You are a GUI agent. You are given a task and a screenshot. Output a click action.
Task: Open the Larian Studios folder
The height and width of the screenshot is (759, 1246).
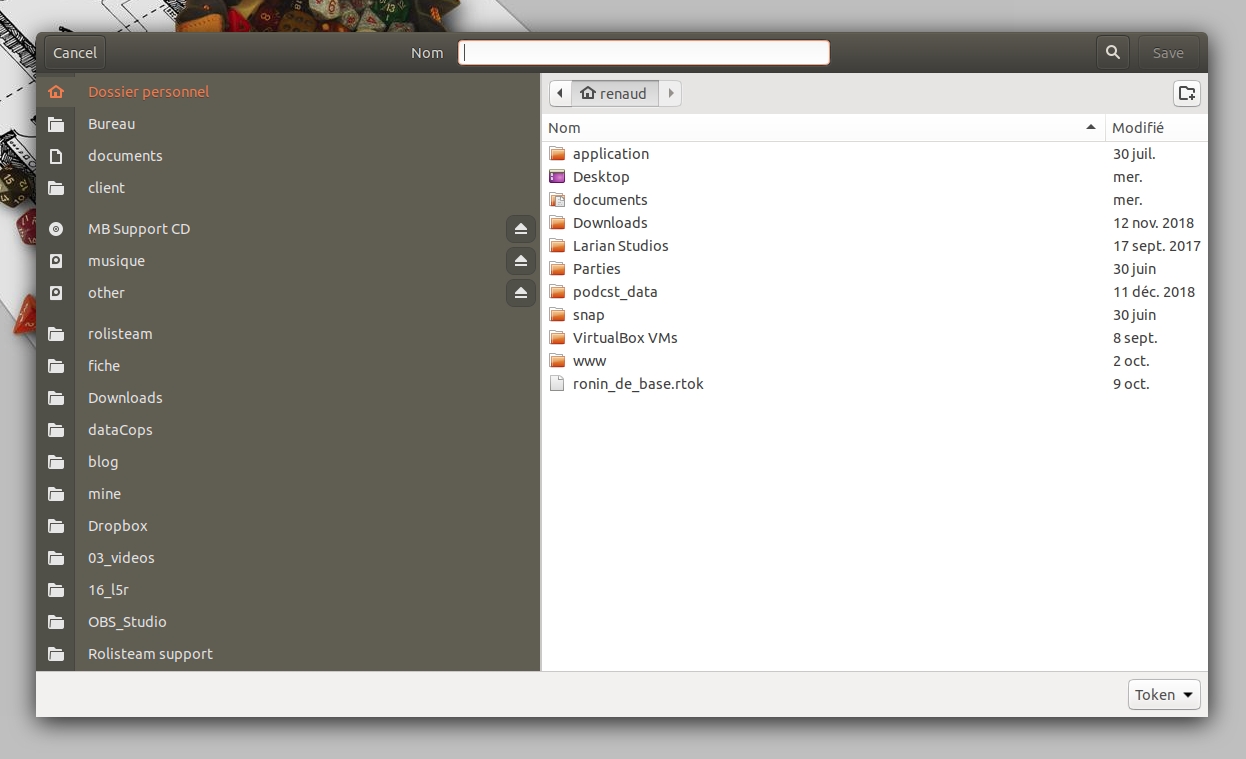[620, 246]
